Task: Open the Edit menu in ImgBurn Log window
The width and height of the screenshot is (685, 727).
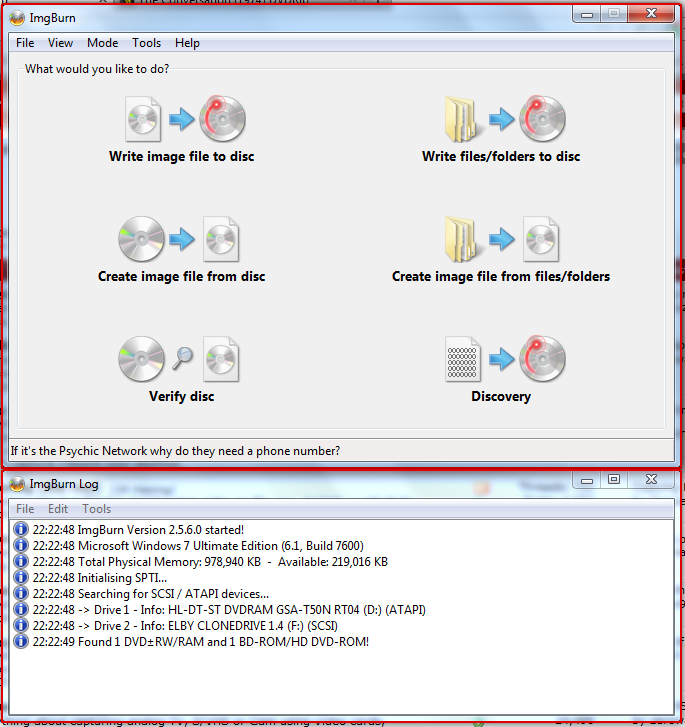Action: pos(58,509)
